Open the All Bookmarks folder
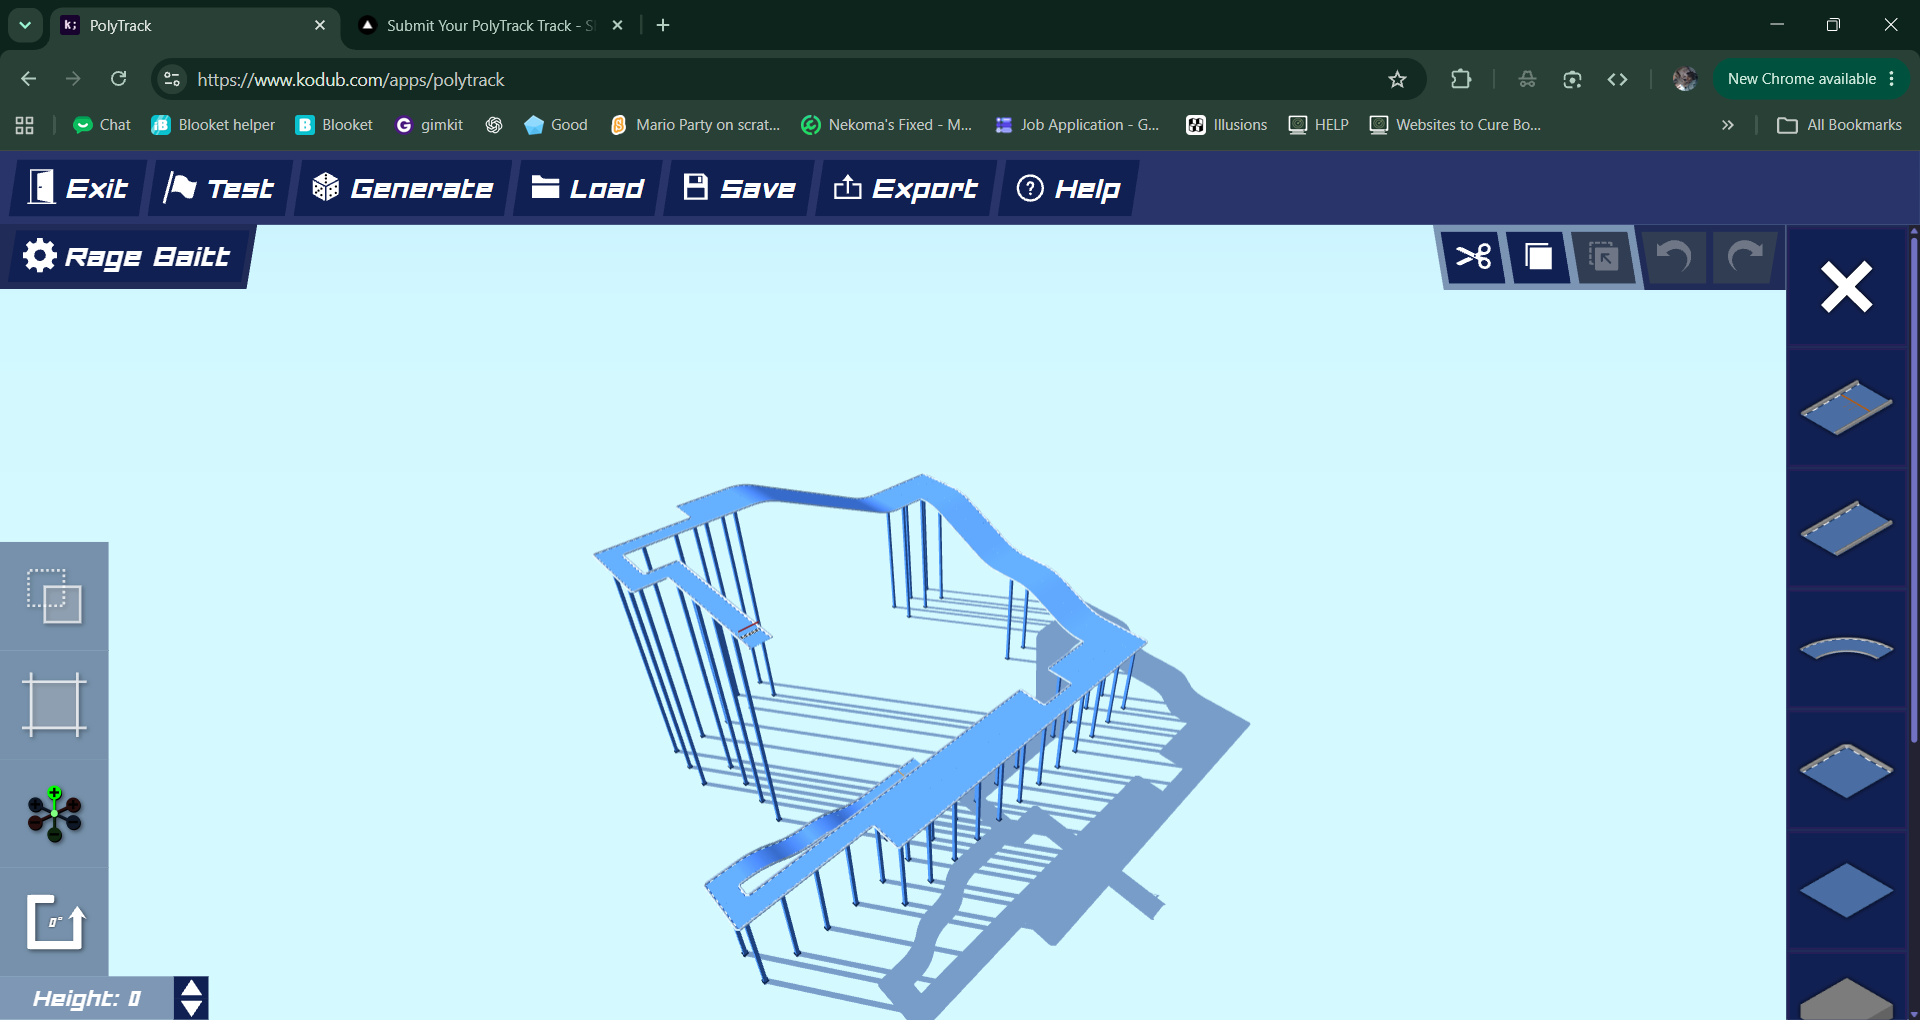The height and width of the screenshot is (1020, 1920). [1840, 125]
